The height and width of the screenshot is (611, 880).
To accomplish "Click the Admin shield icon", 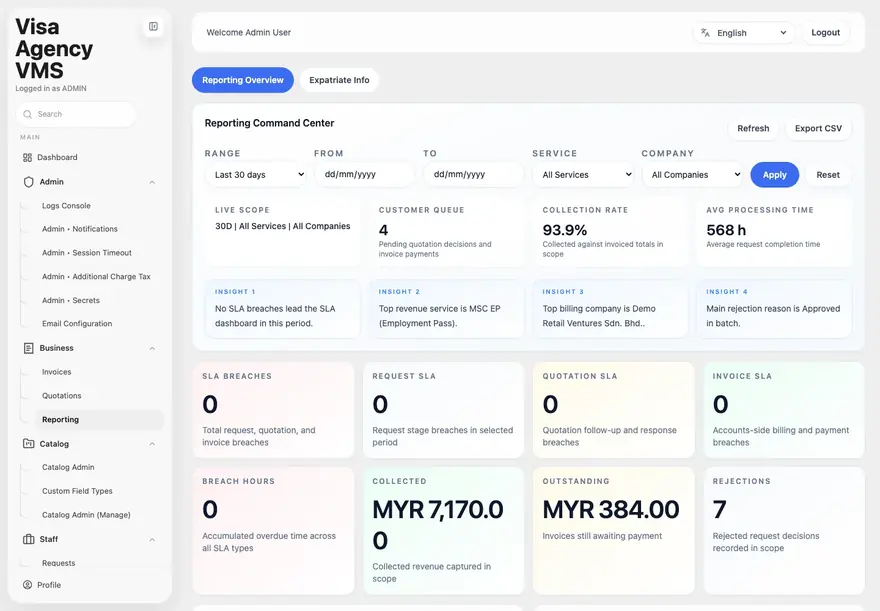I will point(29,182).
